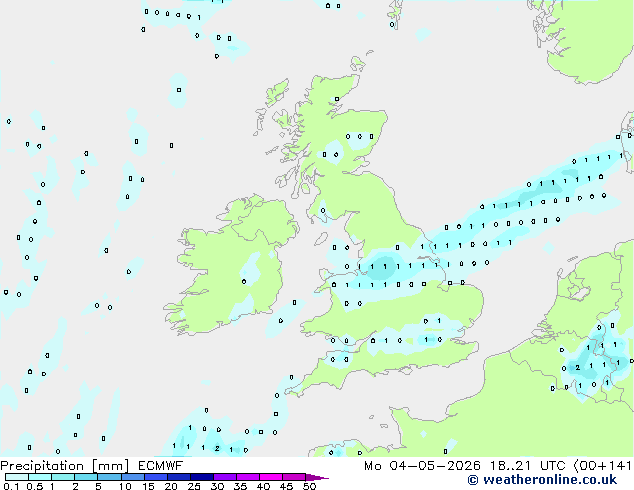
Task: Click the purple arrow end of the legend
Action: 317,477
